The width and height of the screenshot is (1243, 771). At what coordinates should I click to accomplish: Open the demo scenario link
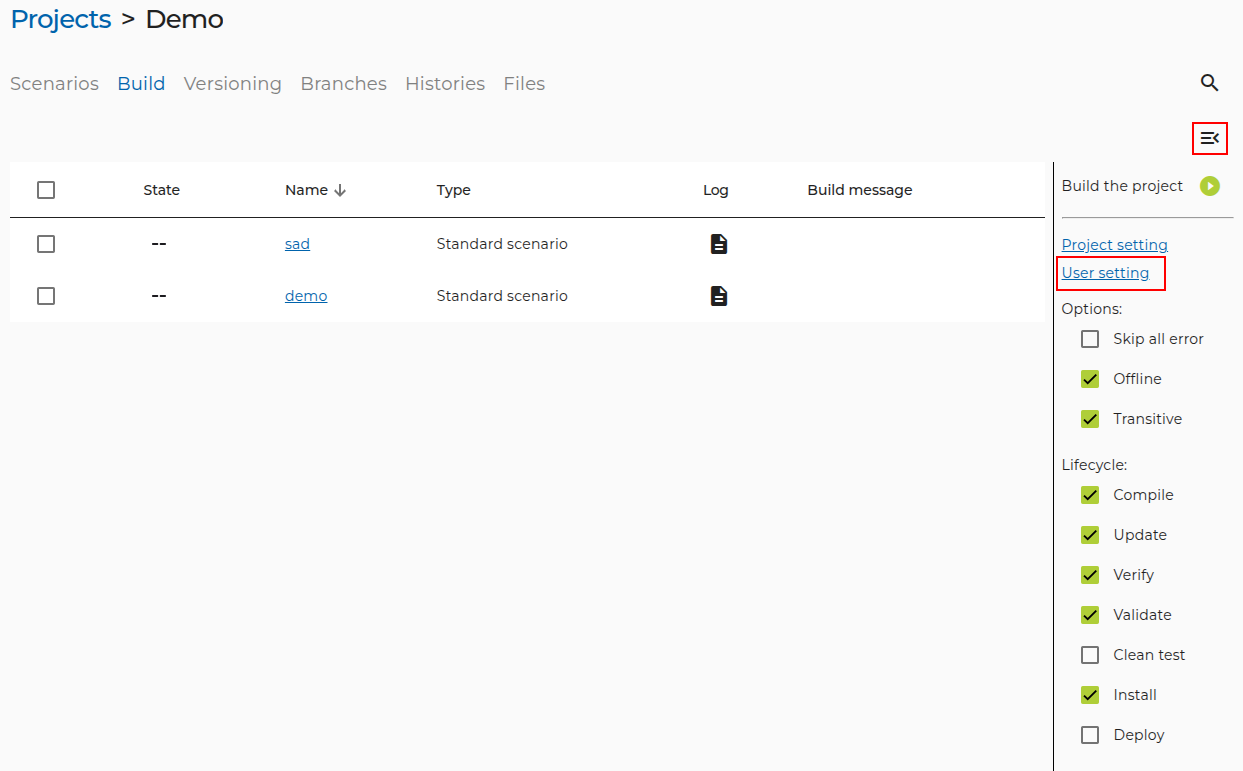pyautogui.click(x=306, y=296)
